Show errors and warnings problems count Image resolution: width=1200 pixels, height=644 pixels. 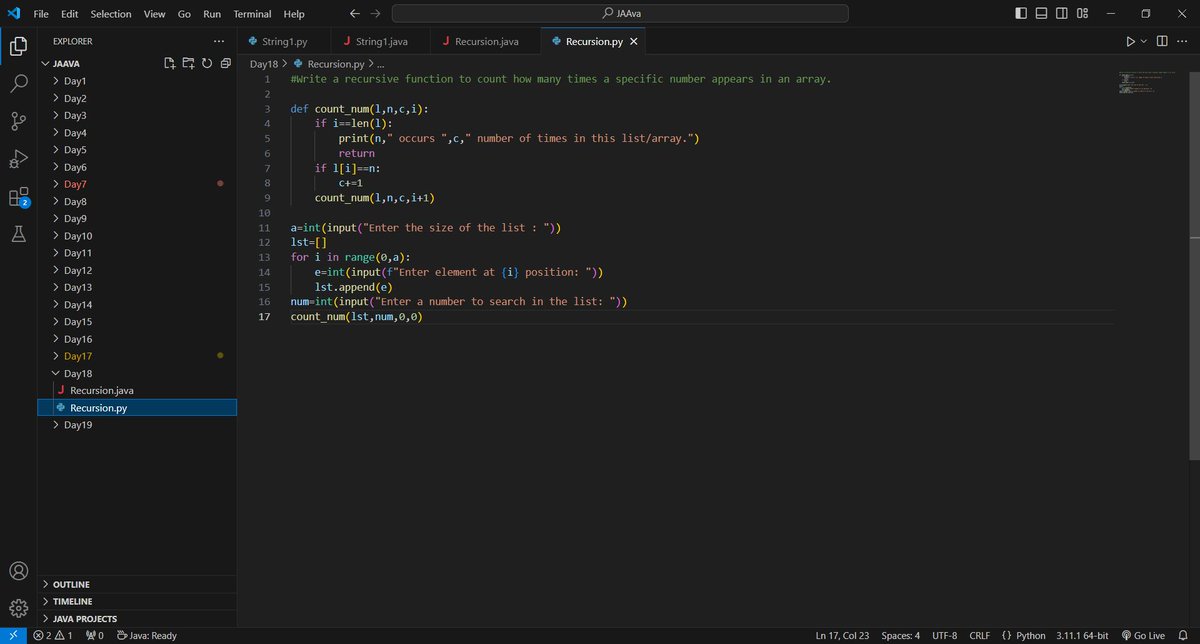click(x=52, y=635)
